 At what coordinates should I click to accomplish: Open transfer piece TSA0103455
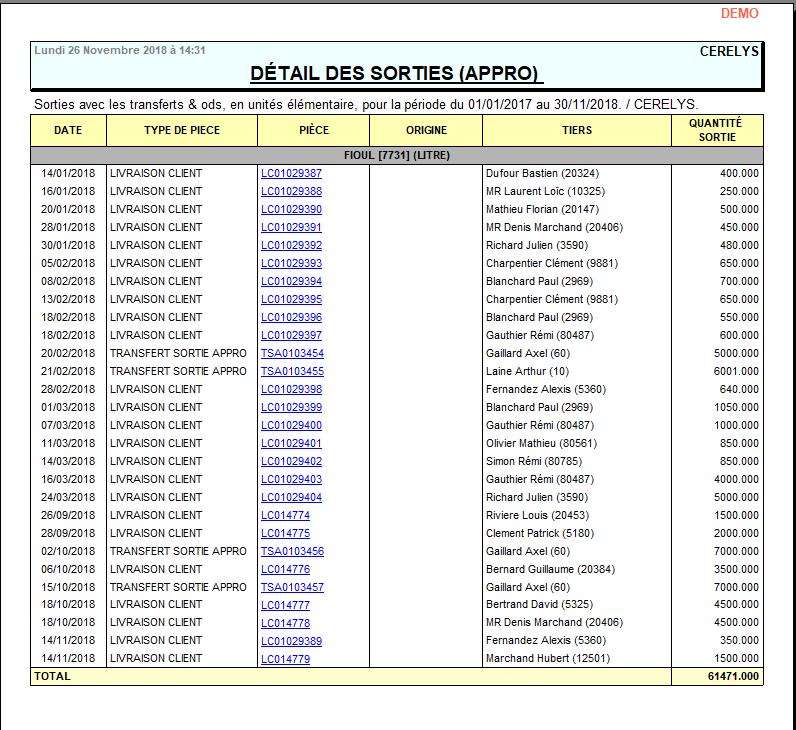[292, 371]
